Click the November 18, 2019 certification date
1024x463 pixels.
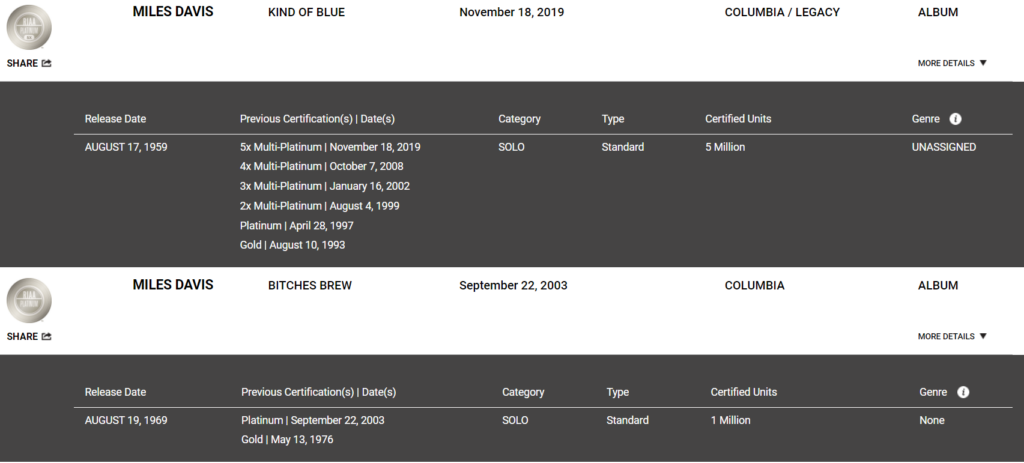tap(513, 12)
